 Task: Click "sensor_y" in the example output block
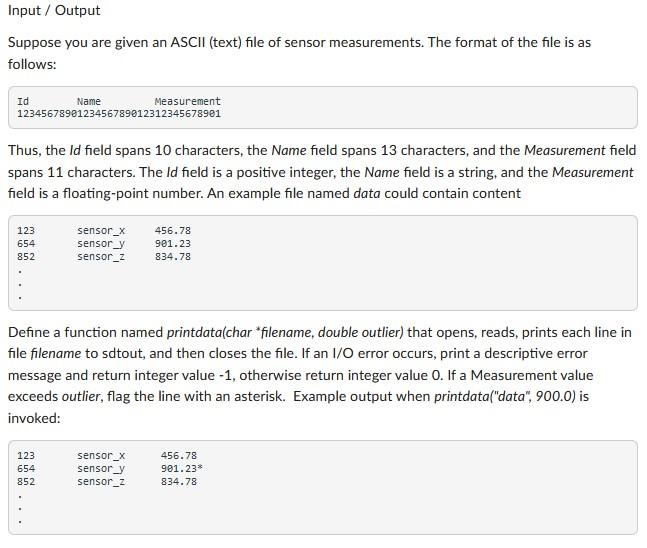click(101, 469)
